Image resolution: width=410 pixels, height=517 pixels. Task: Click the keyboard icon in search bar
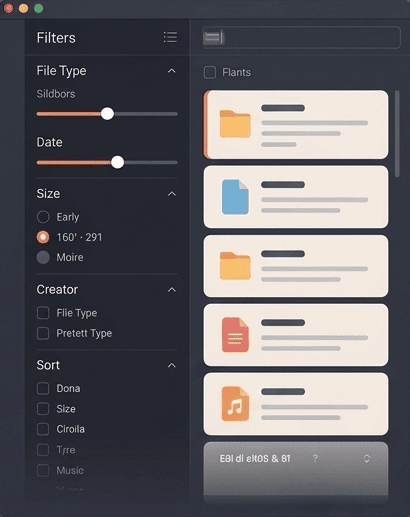pyautogui.click(x=213, y=37)
